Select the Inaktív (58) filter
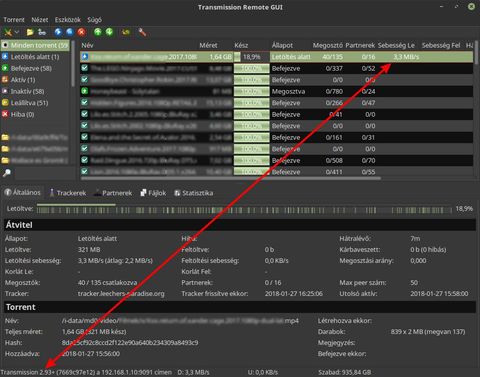 tap(35, 91)
